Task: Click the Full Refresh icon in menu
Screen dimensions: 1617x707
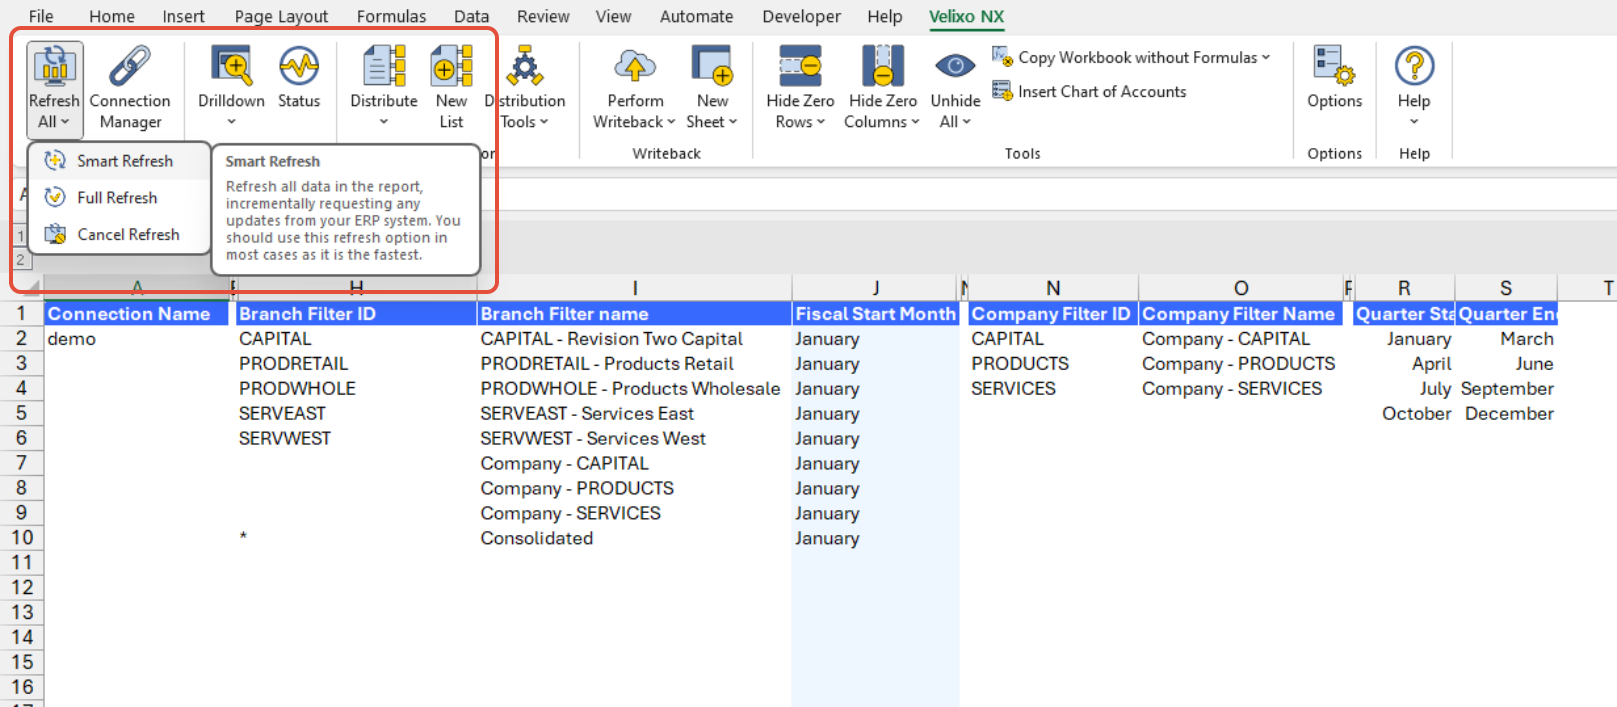Action: coord(56,197)
